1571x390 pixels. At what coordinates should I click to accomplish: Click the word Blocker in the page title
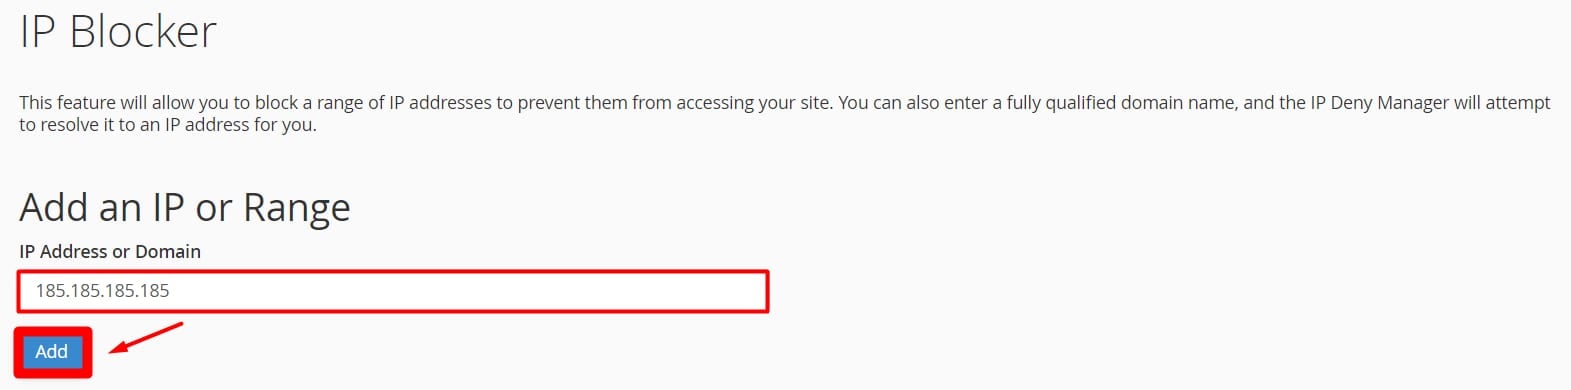(x=143, y=32)
